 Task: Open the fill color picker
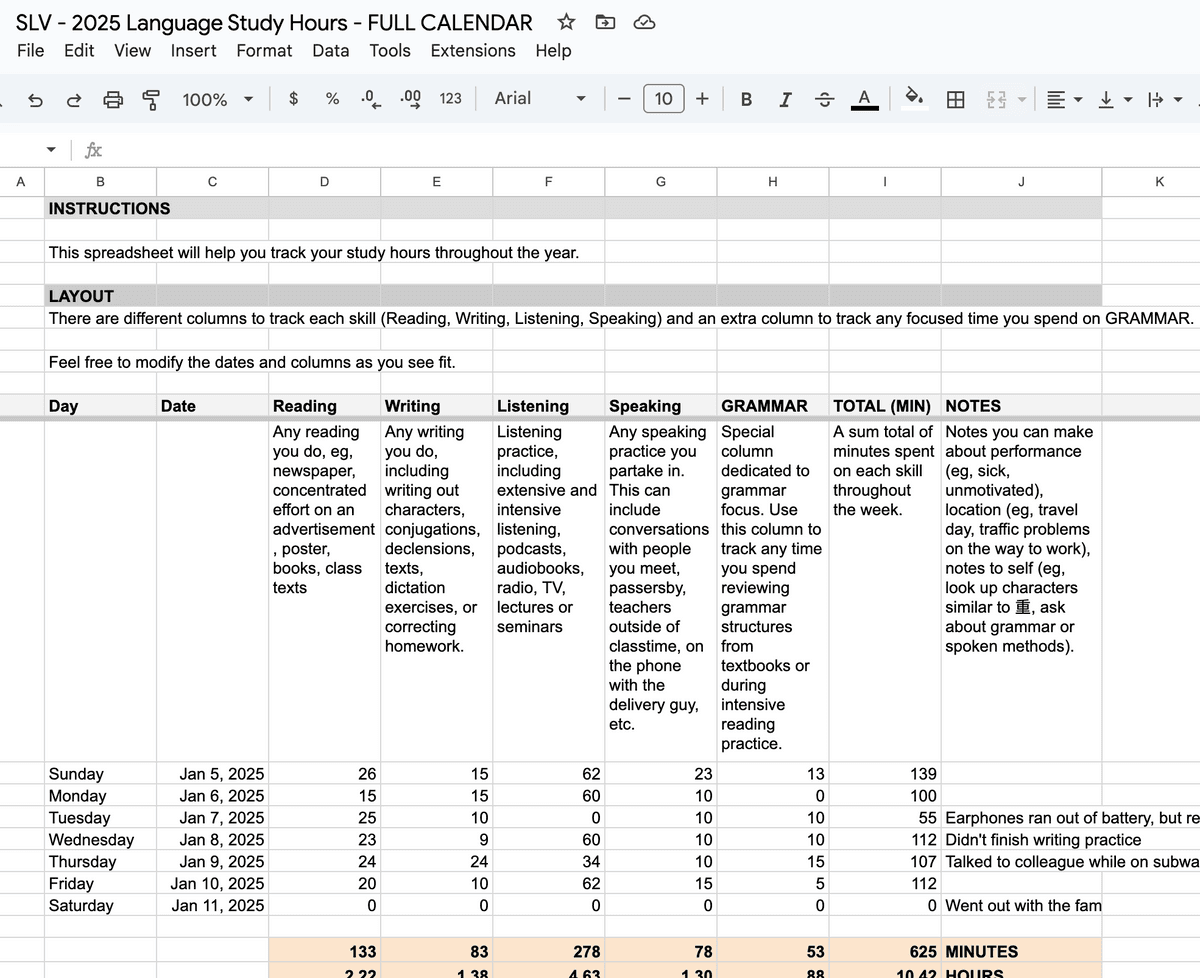(913, 98)
